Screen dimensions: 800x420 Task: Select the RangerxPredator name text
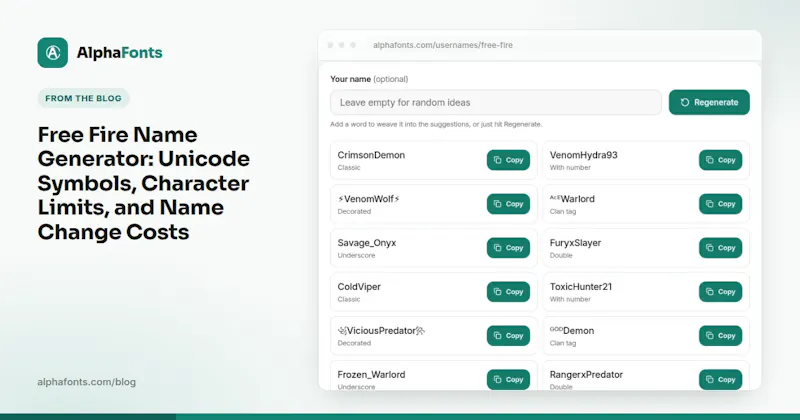coord(586,375)
